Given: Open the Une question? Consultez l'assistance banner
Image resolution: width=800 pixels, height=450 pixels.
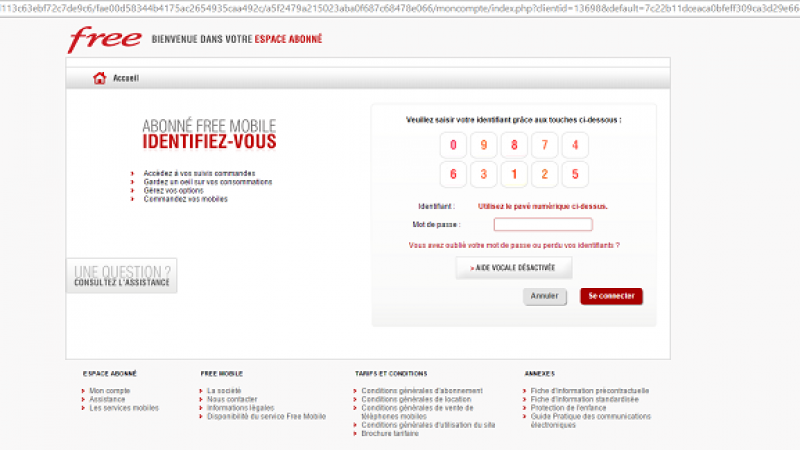Looking at the screenshot, I should 121,276.
